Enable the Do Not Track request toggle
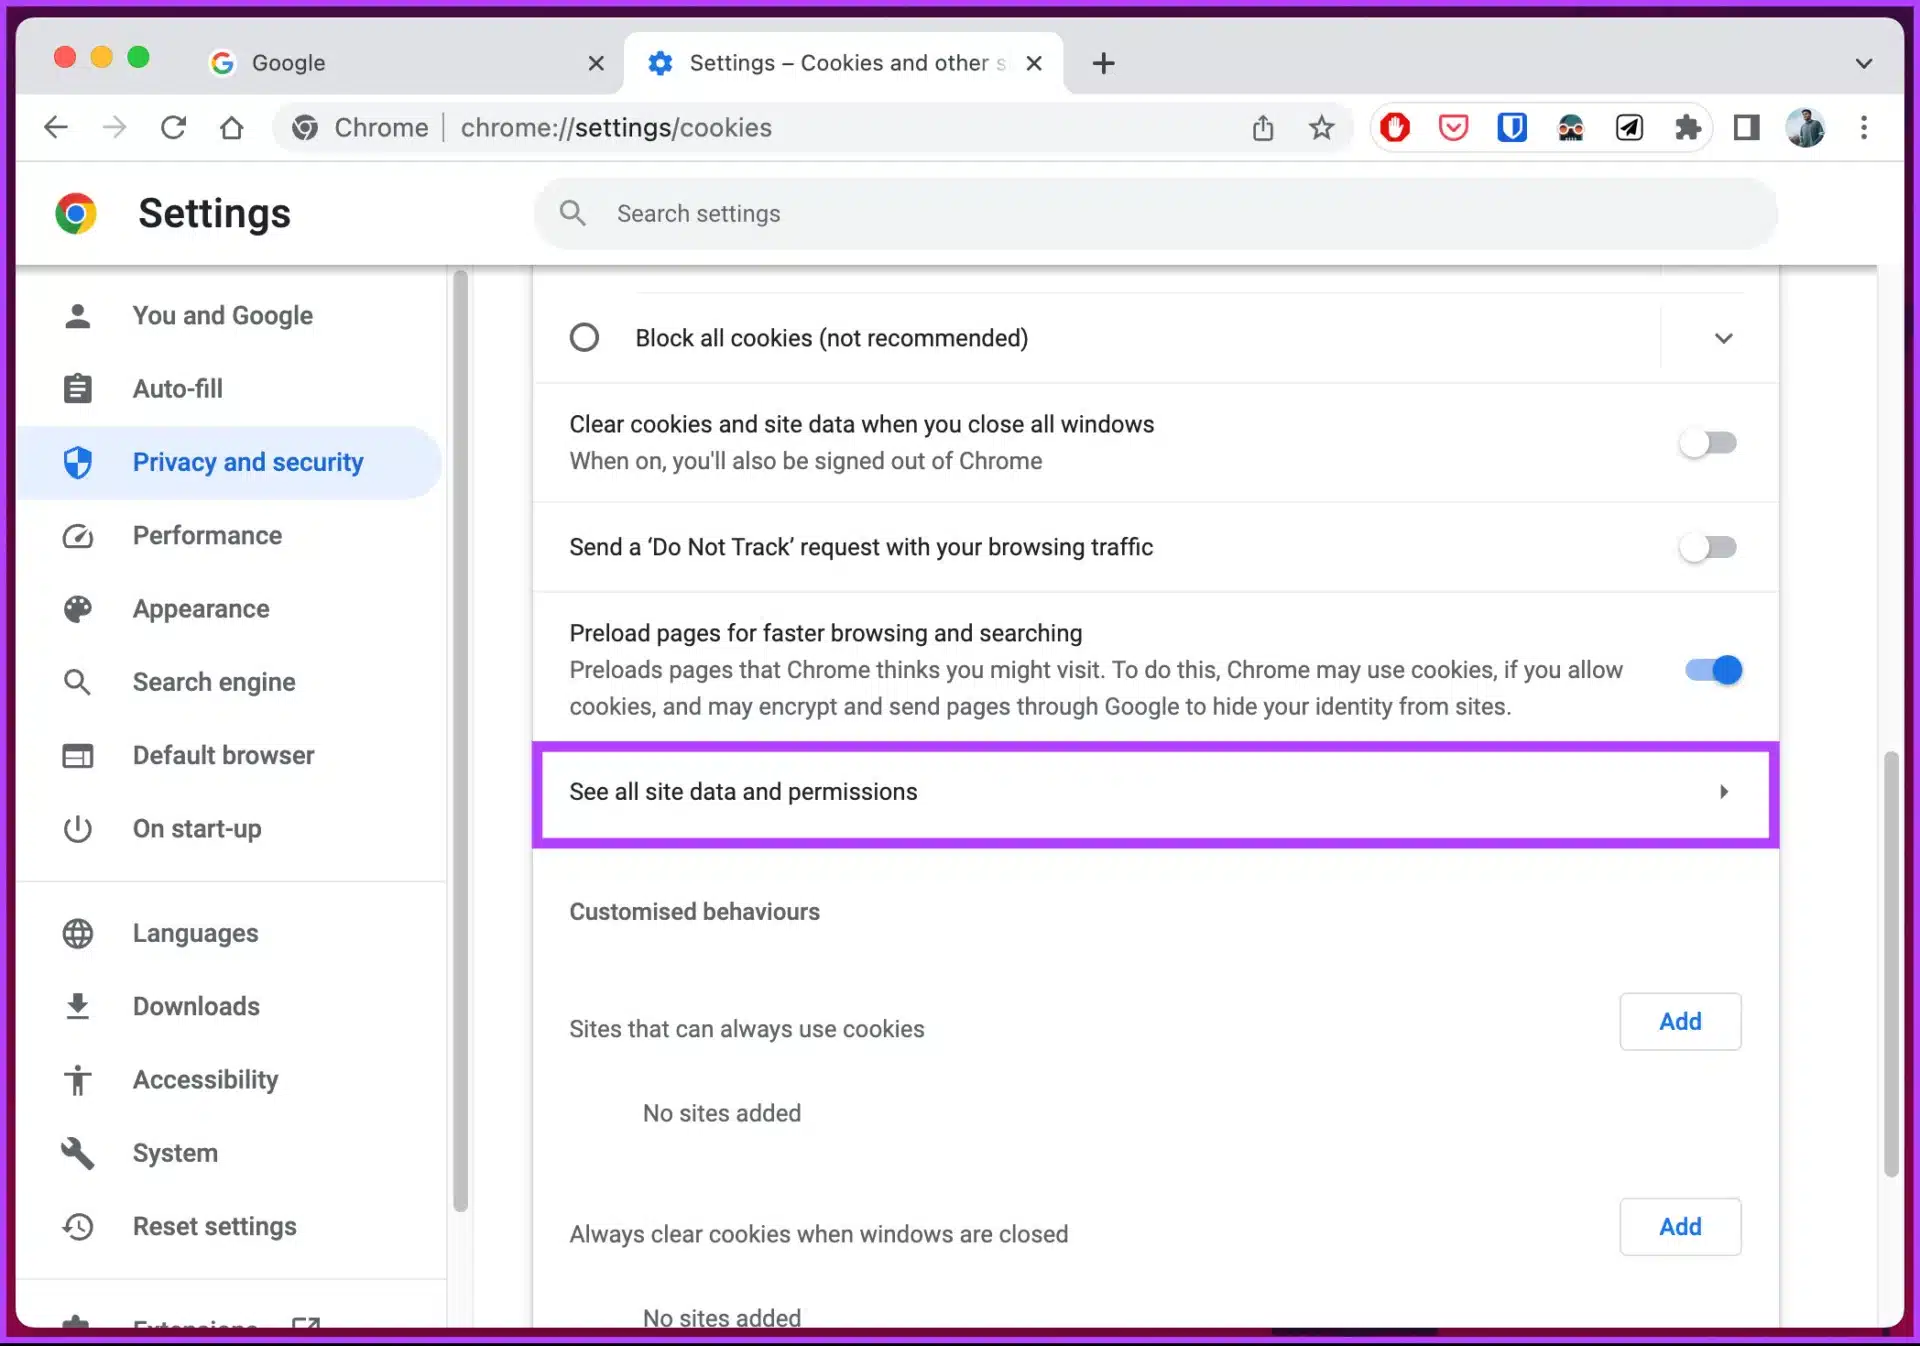 (x=1707, y=547)
